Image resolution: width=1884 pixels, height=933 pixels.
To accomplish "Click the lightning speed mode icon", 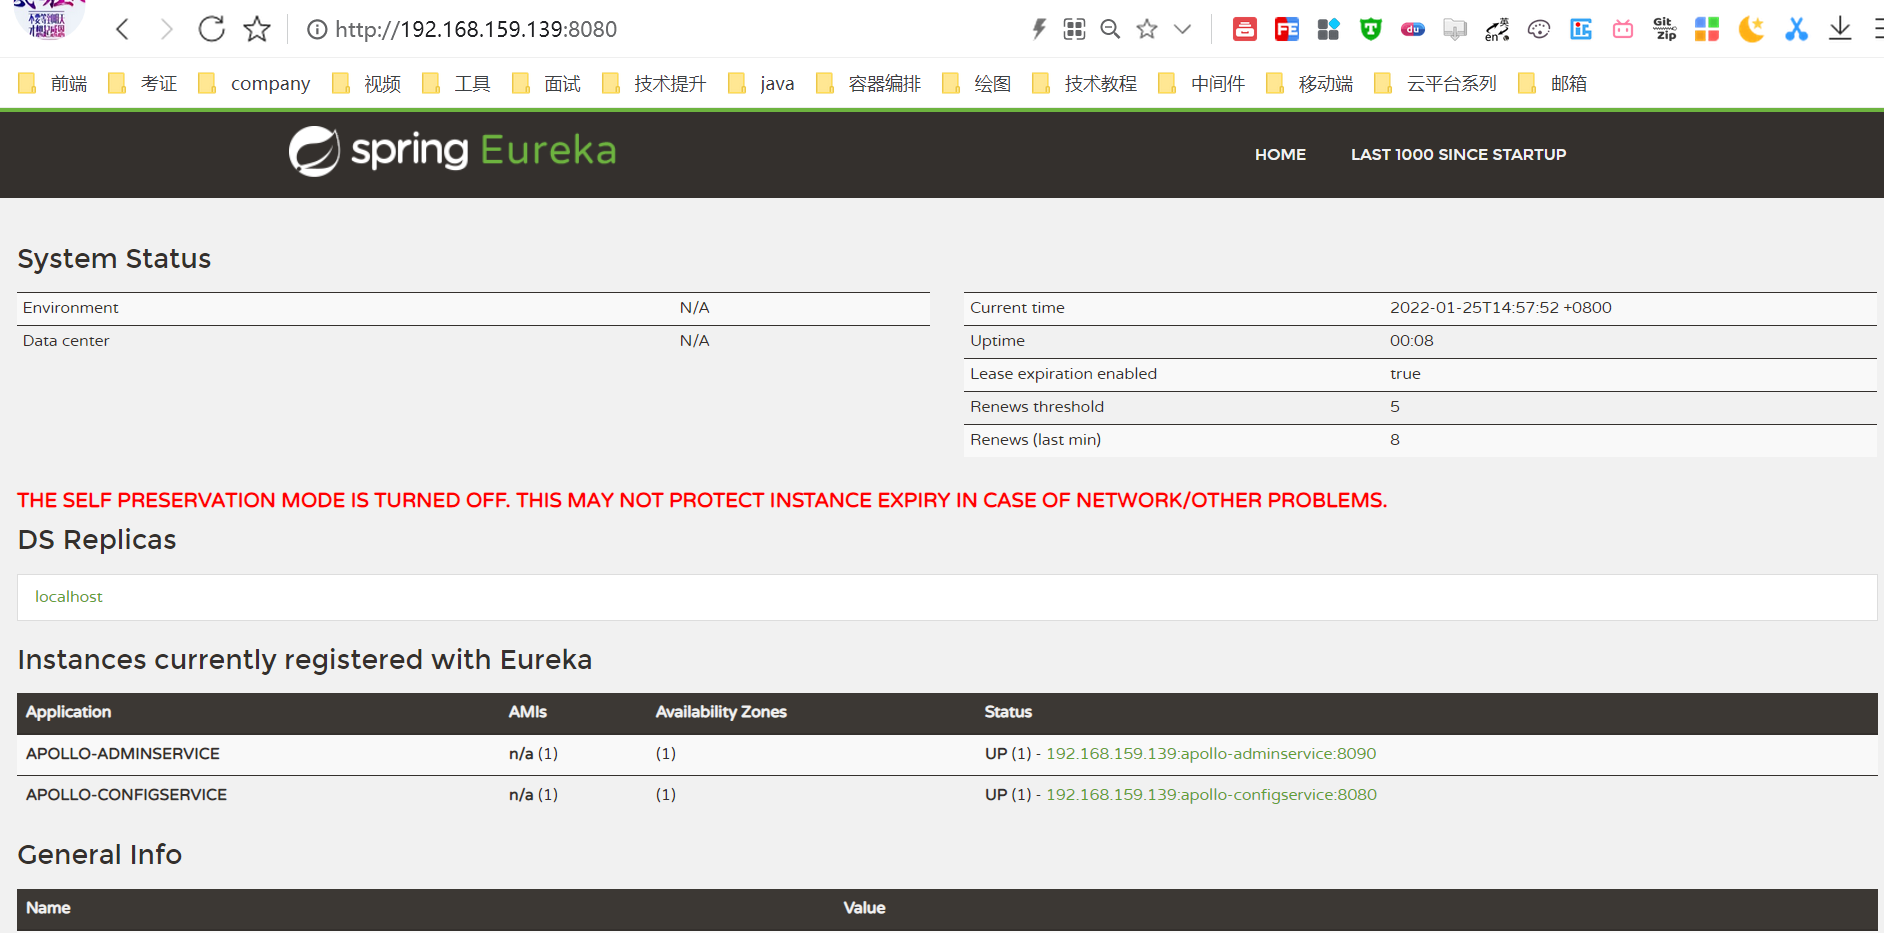I will click(1039, 29).
